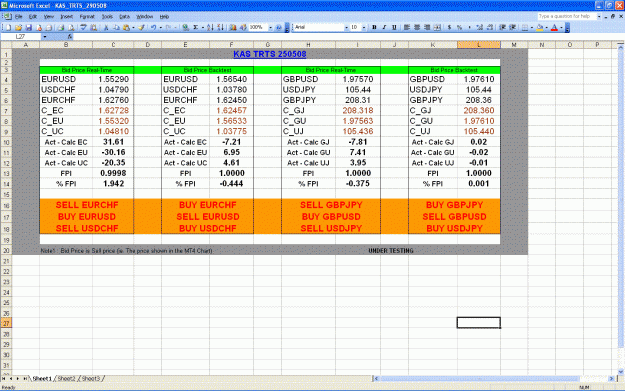
Task: Center the cell text
Action: click(x=417, y=28)
